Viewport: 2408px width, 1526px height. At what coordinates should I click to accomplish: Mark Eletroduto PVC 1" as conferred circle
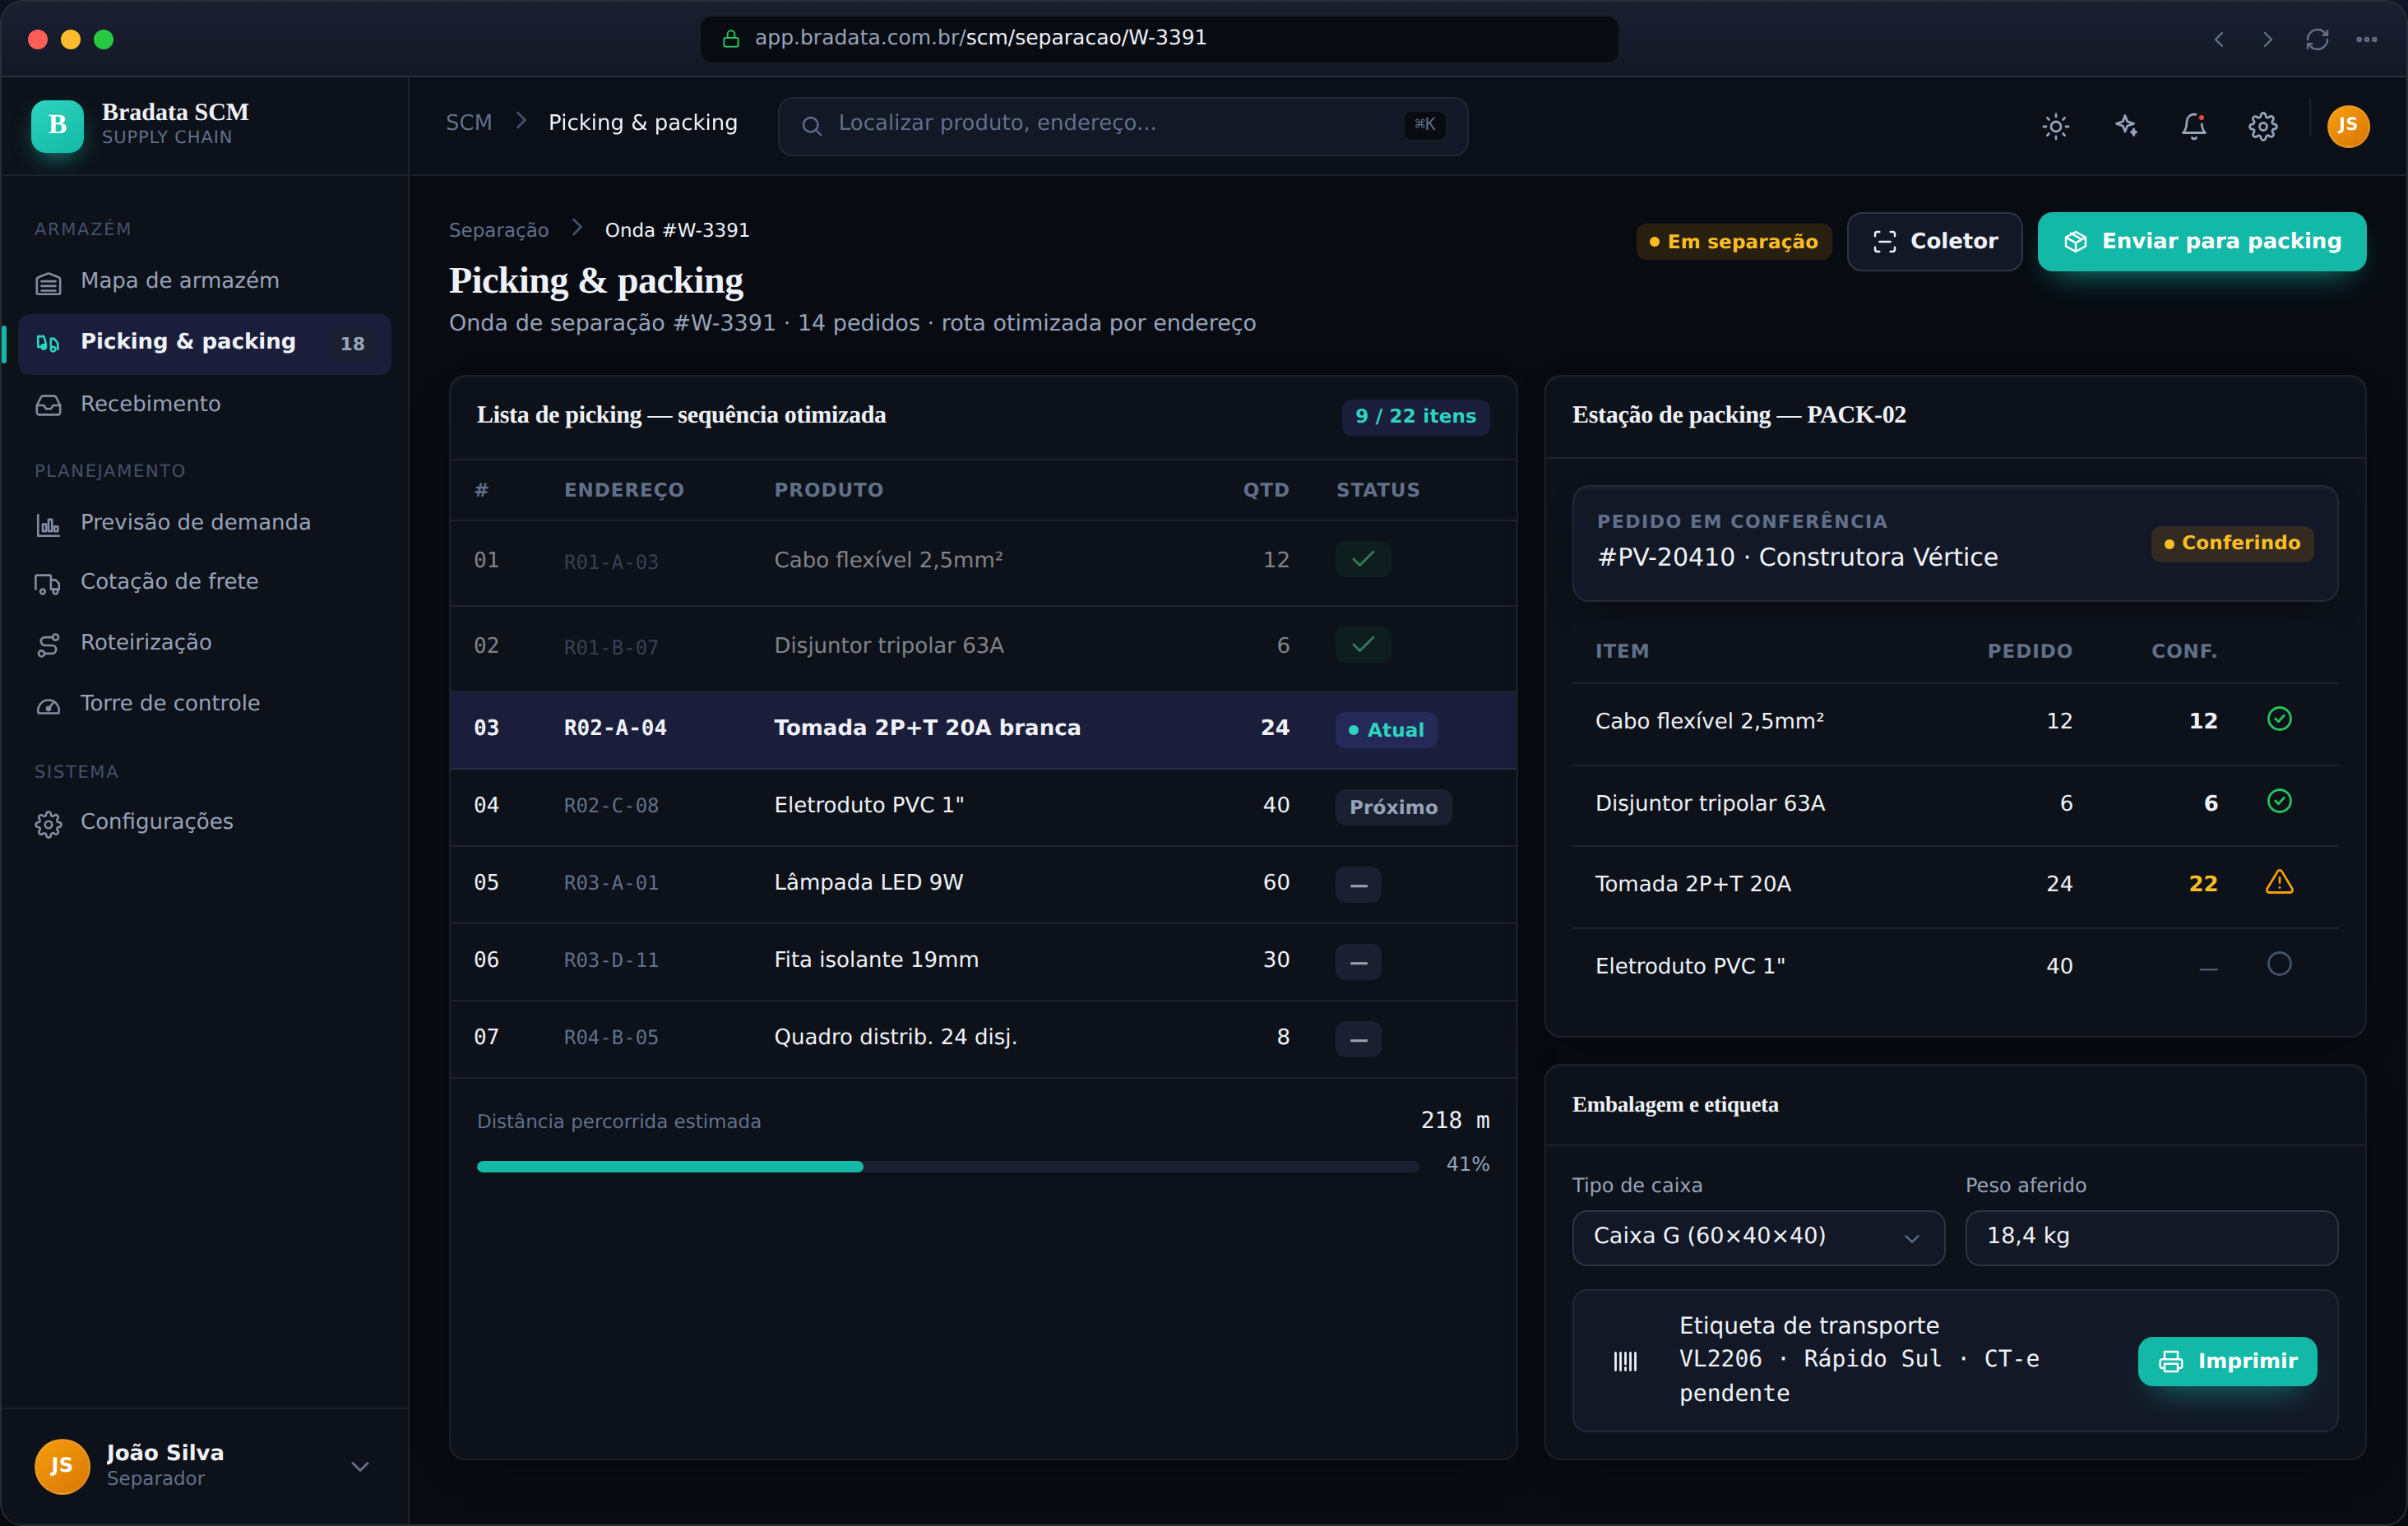tap(2279, 964)
